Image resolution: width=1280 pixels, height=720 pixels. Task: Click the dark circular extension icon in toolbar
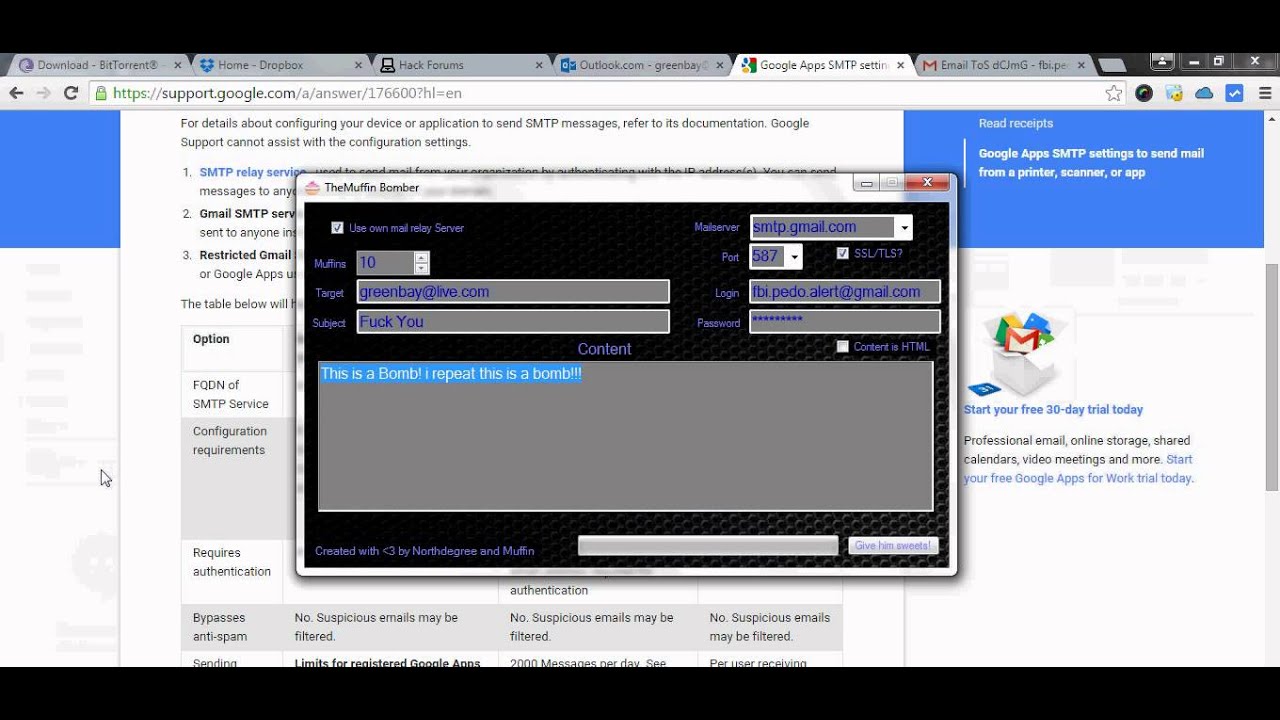[x=1144, y=93]
